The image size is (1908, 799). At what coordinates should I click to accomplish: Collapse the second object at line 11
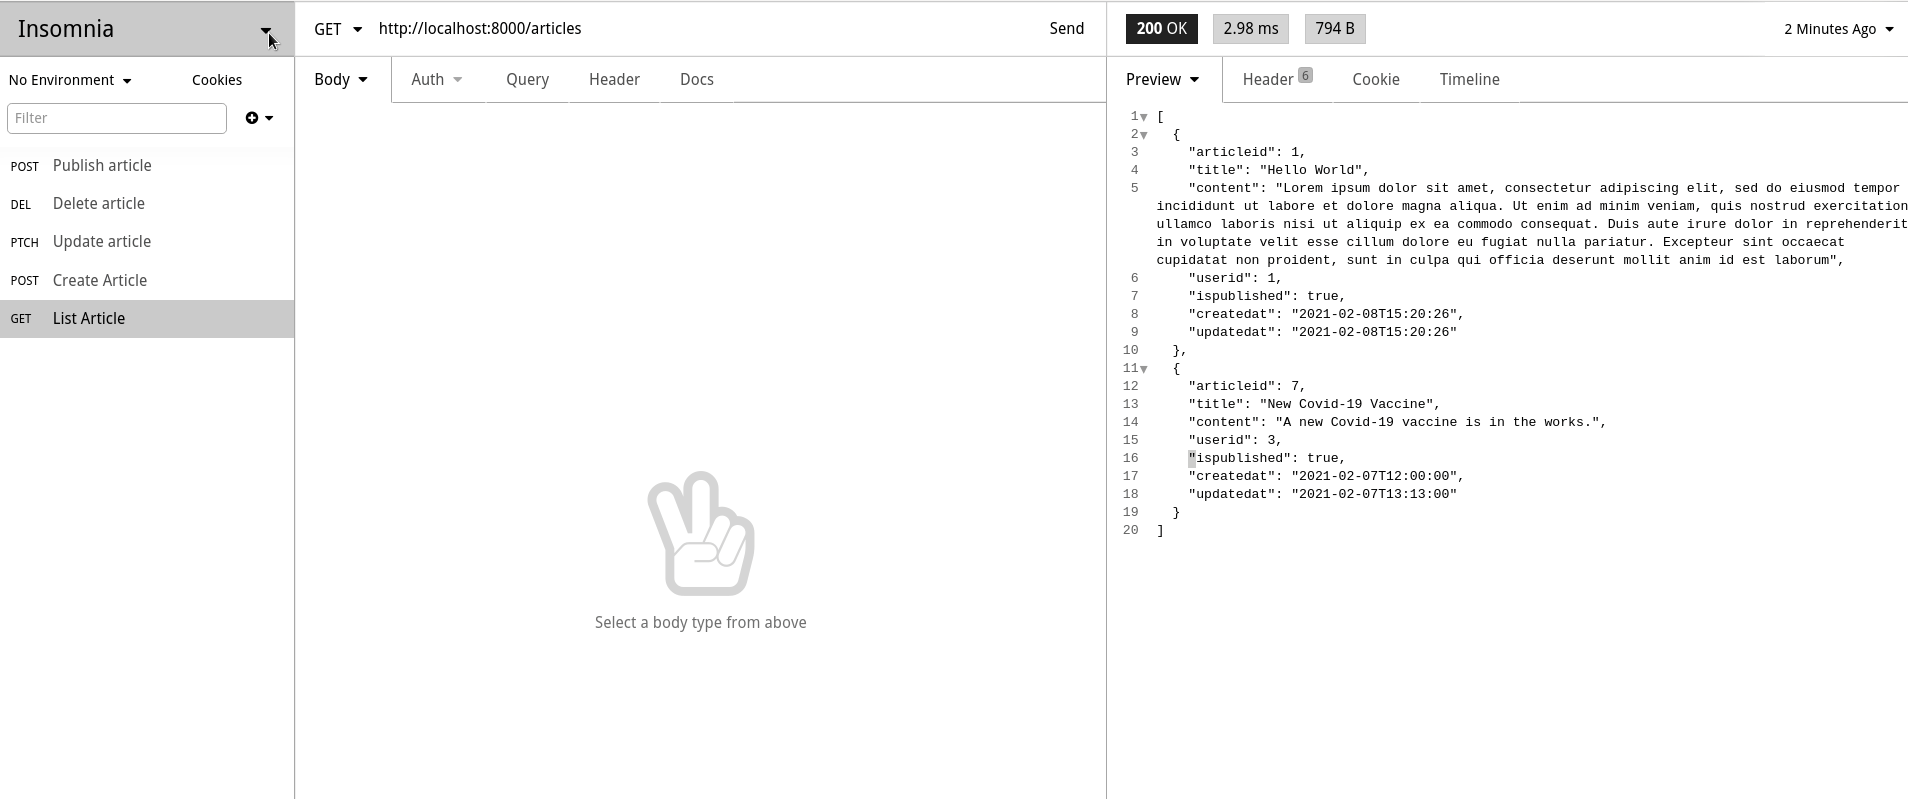point(1144,369)
